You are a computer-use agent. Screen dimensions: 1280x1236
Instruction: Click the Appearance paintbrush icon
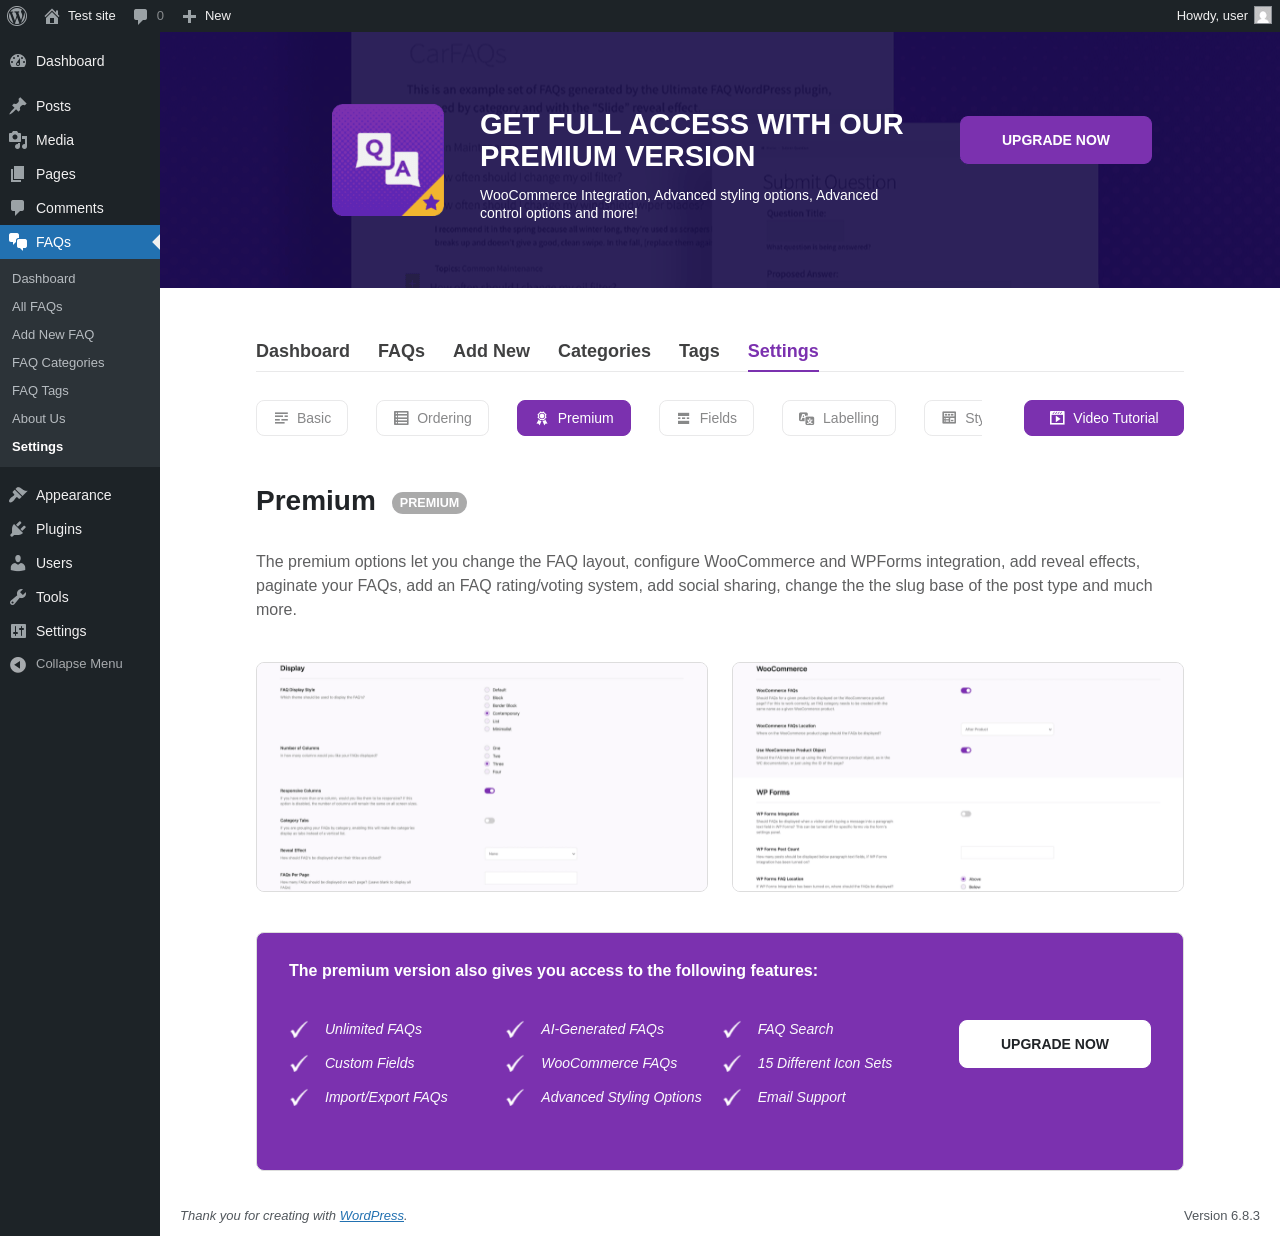[x=18, y=495]
